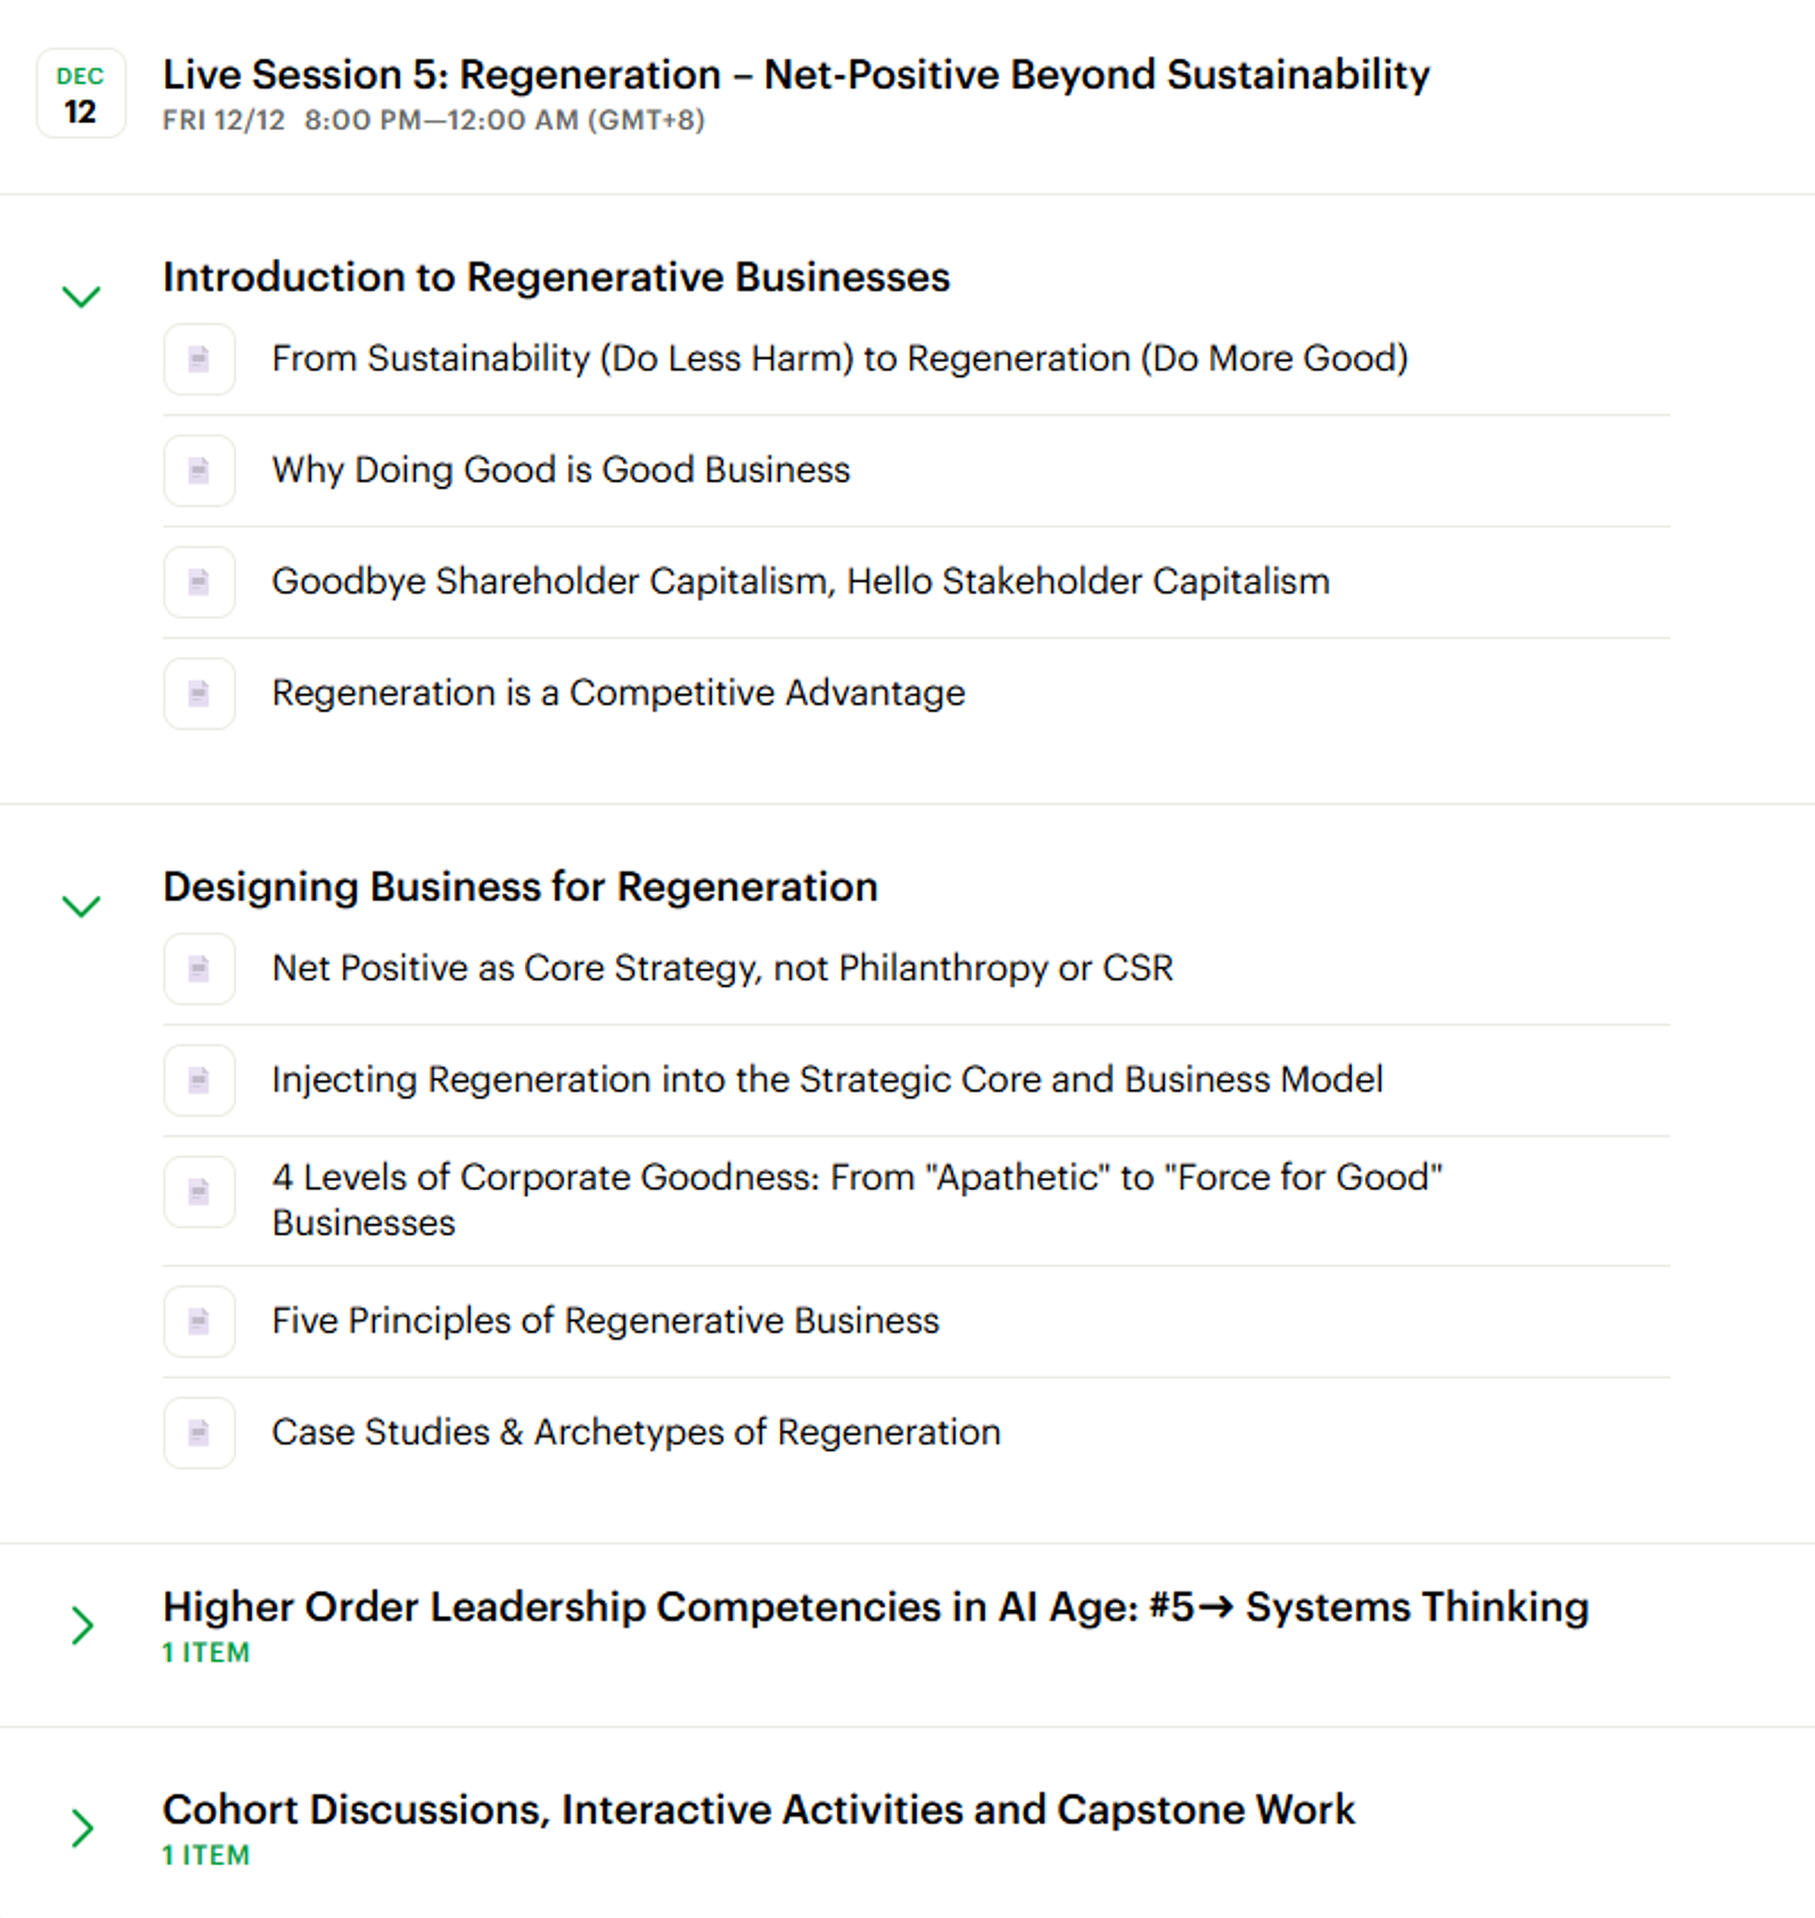Image resolution: width=1815 pixels, height=1918 pixels.
Task: Collapse the Designing Business for Regeneration section
Action: (x=81, y=906)
